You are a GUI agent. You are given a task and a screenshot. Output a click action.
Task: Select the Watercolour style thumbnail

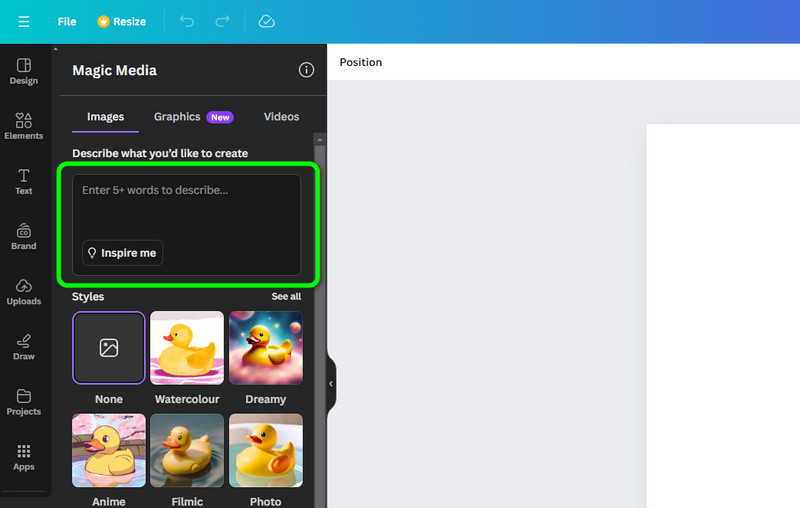[187, 348]
